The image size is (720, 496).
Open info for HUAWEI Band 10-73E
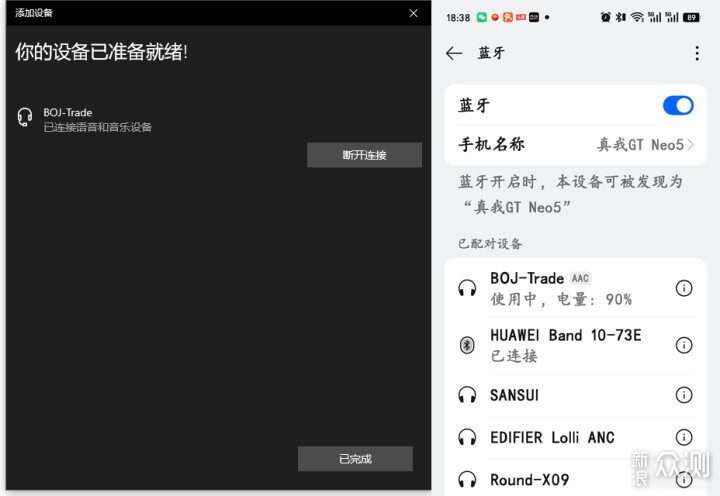(x=684, y=345)
